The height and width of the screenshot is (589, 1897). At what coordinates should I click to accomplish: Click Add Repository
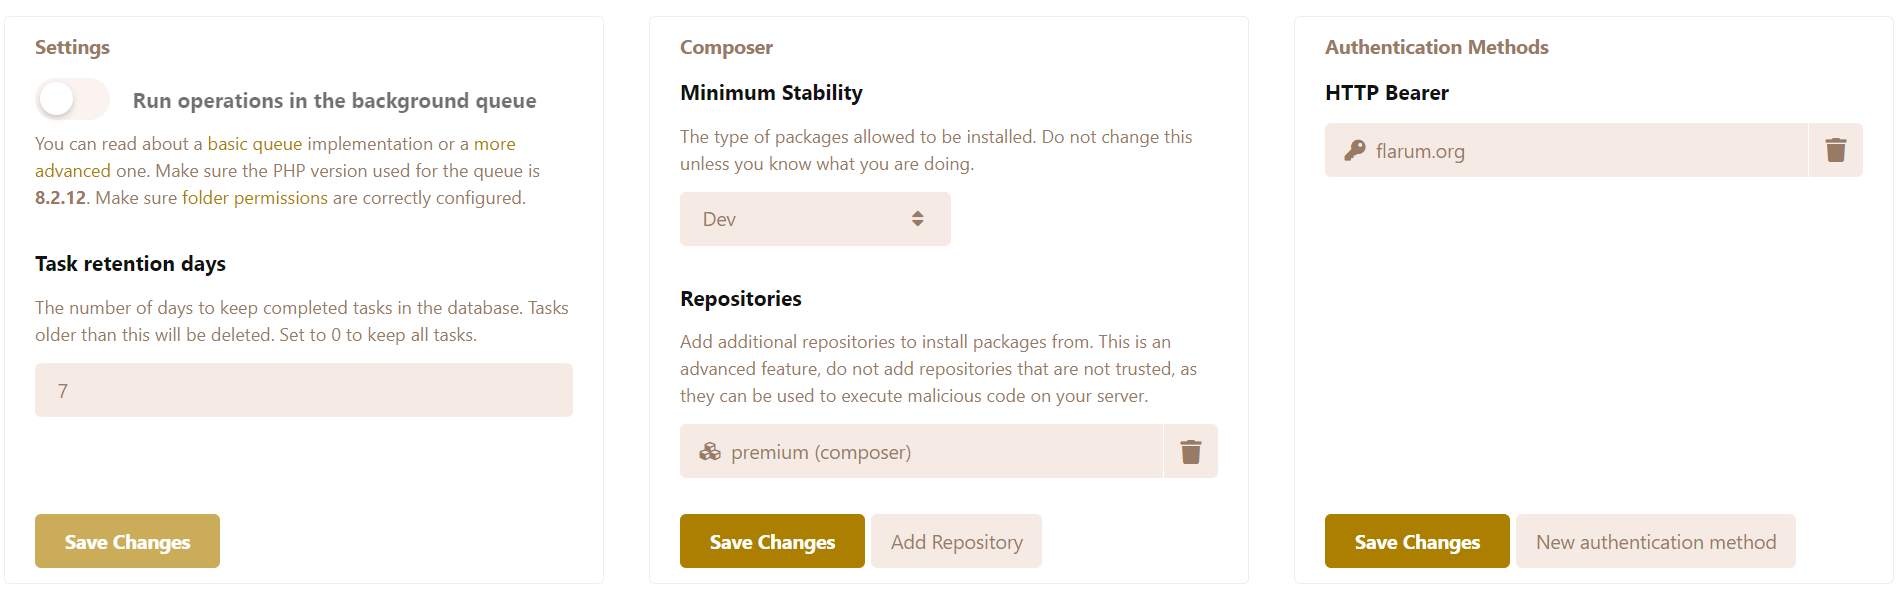(x=956, y=541)
